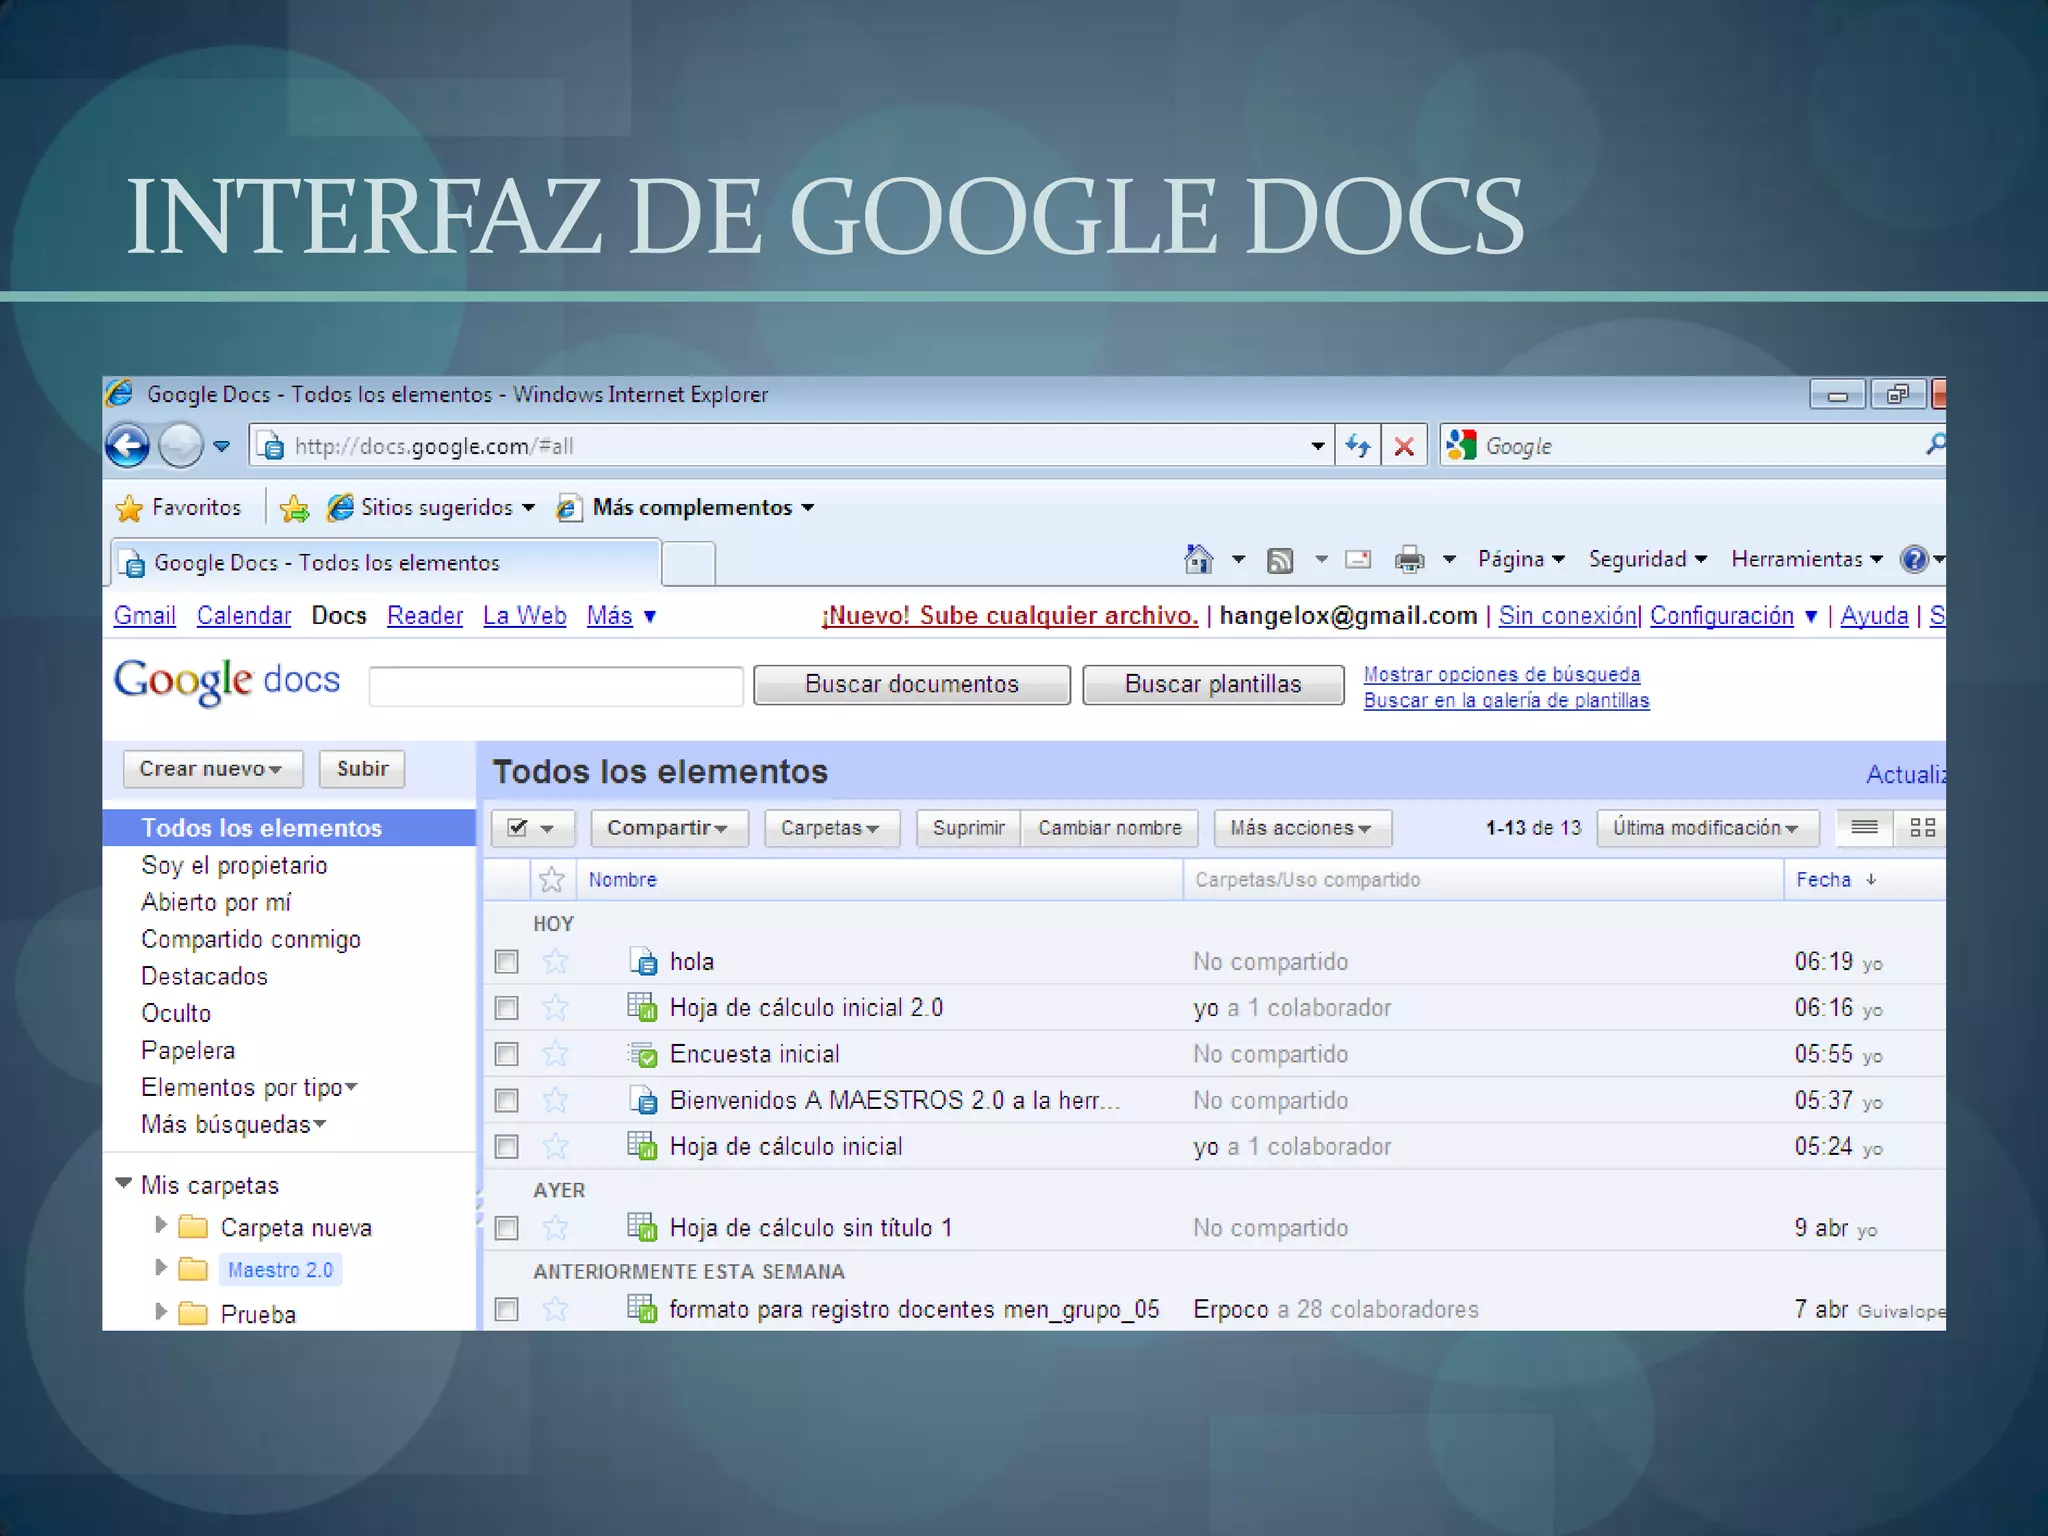2048x1536 pixels.
Task: Click the document icon of 'hola'
Action: [x=643, y=962]
